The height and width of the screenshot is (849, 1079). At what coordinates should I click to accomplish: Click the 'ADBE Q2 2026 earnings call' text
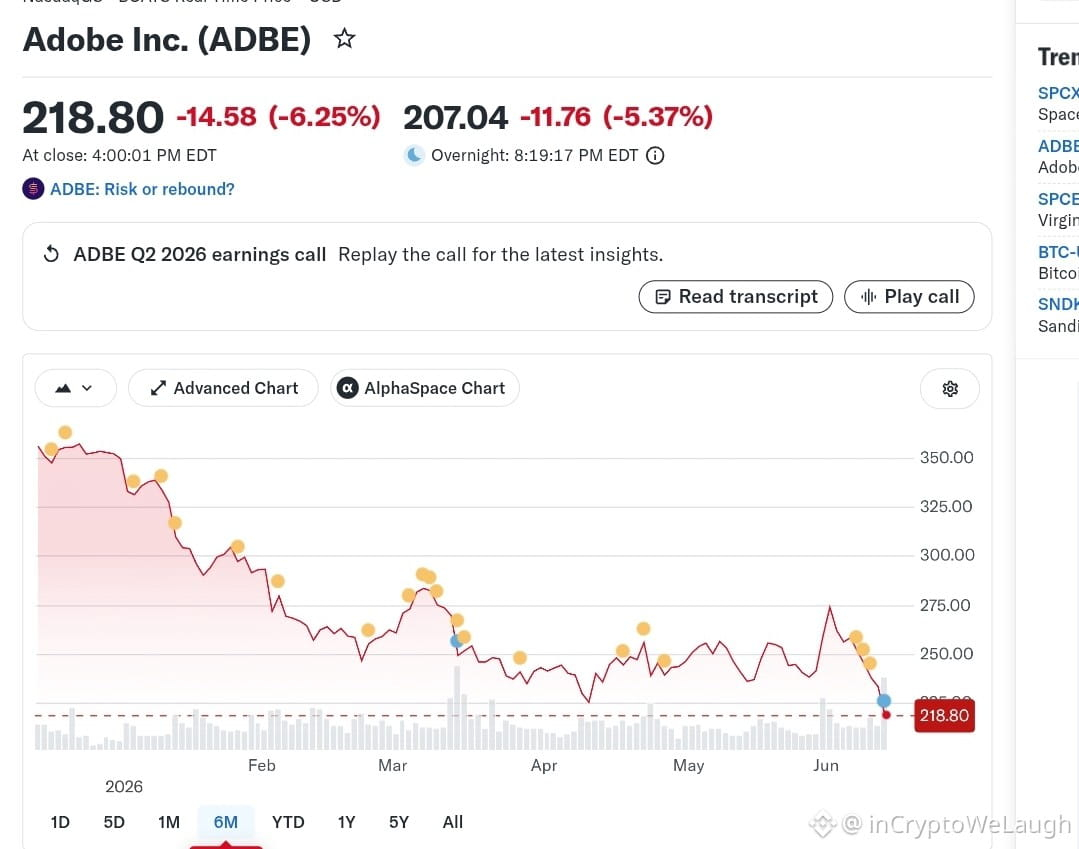coord(200,255)
